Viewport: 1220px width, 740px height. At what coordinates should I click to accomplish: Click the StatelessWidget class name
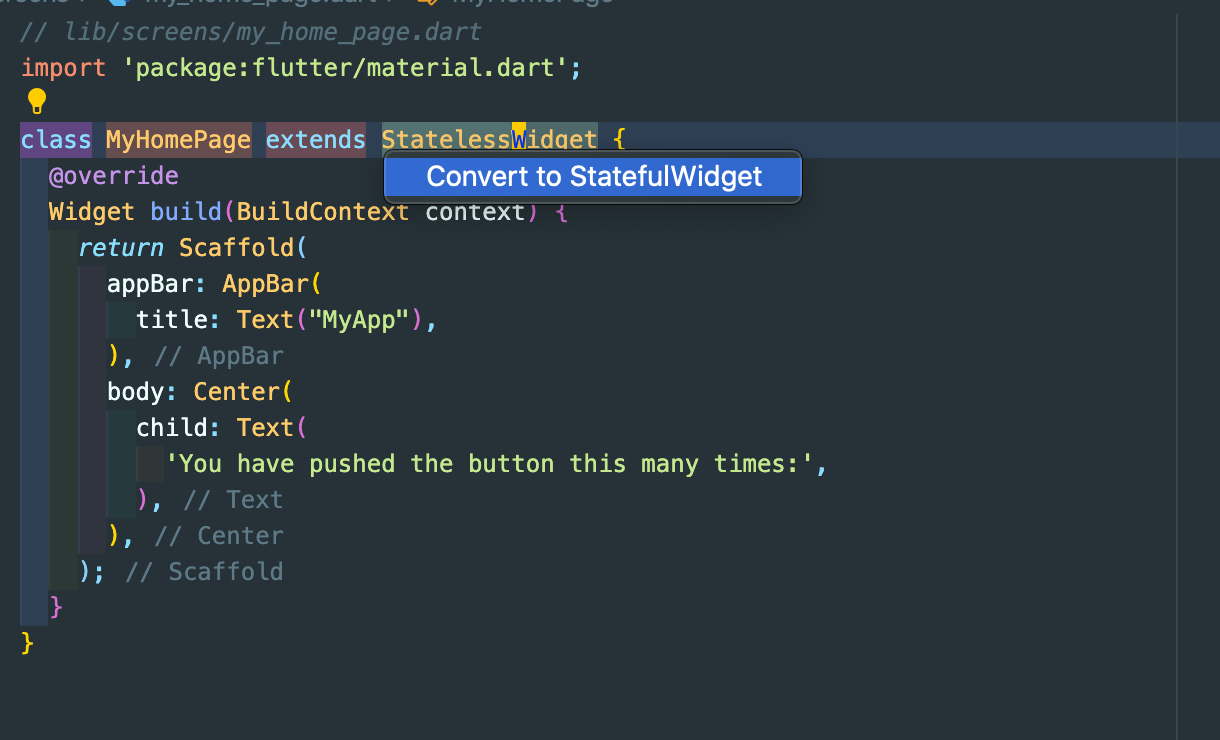489,140
